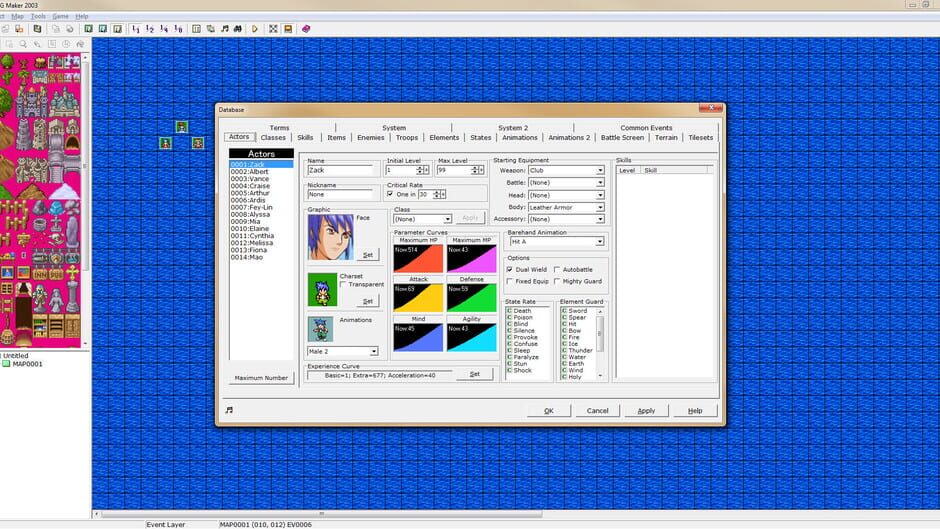Click Set button beside the Face graphic

pos(367,255)
